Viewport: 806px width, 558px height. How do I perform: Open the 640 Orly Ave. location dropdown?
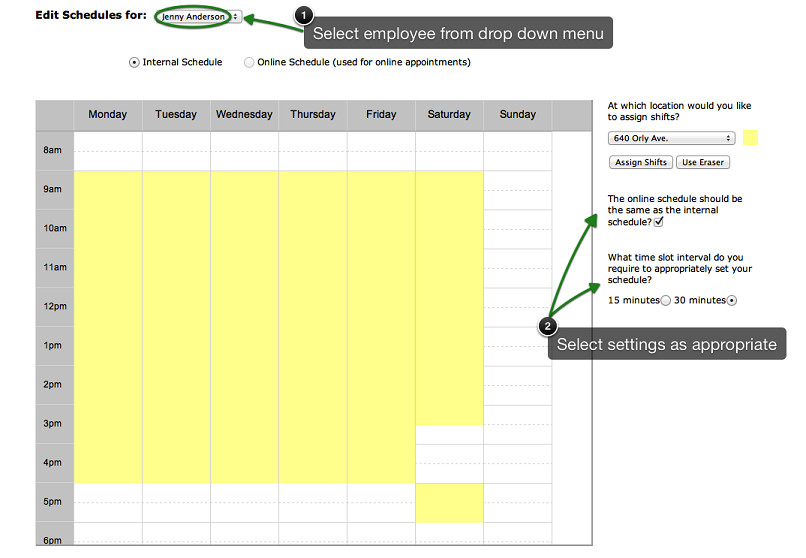671,138
